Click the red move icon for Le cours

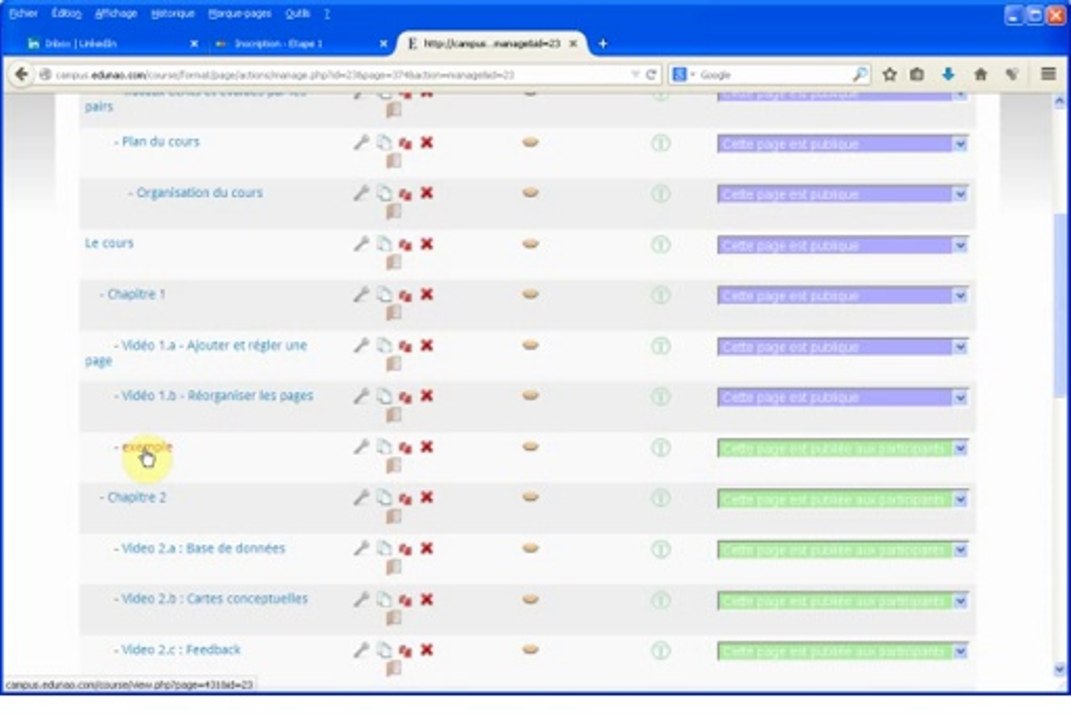405,245
